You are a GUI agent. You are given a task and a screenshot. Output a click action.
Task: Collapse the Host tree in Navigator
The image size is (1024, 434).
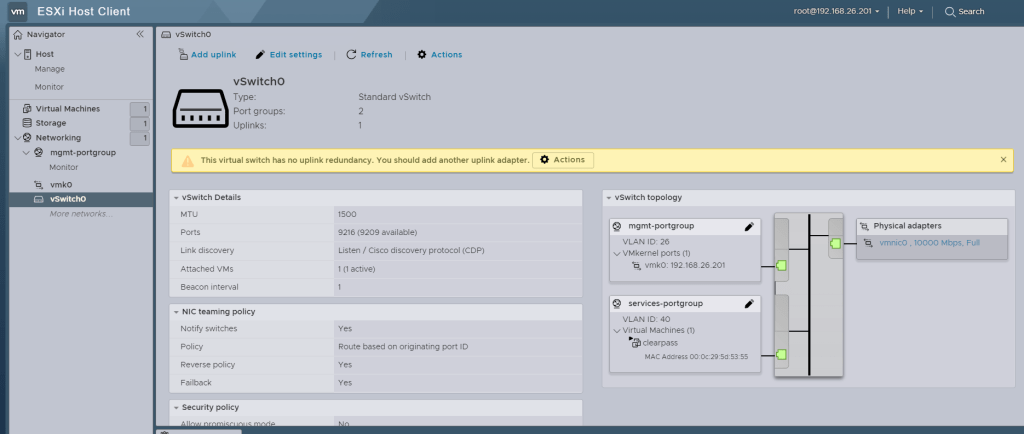[x=18, y=54]
